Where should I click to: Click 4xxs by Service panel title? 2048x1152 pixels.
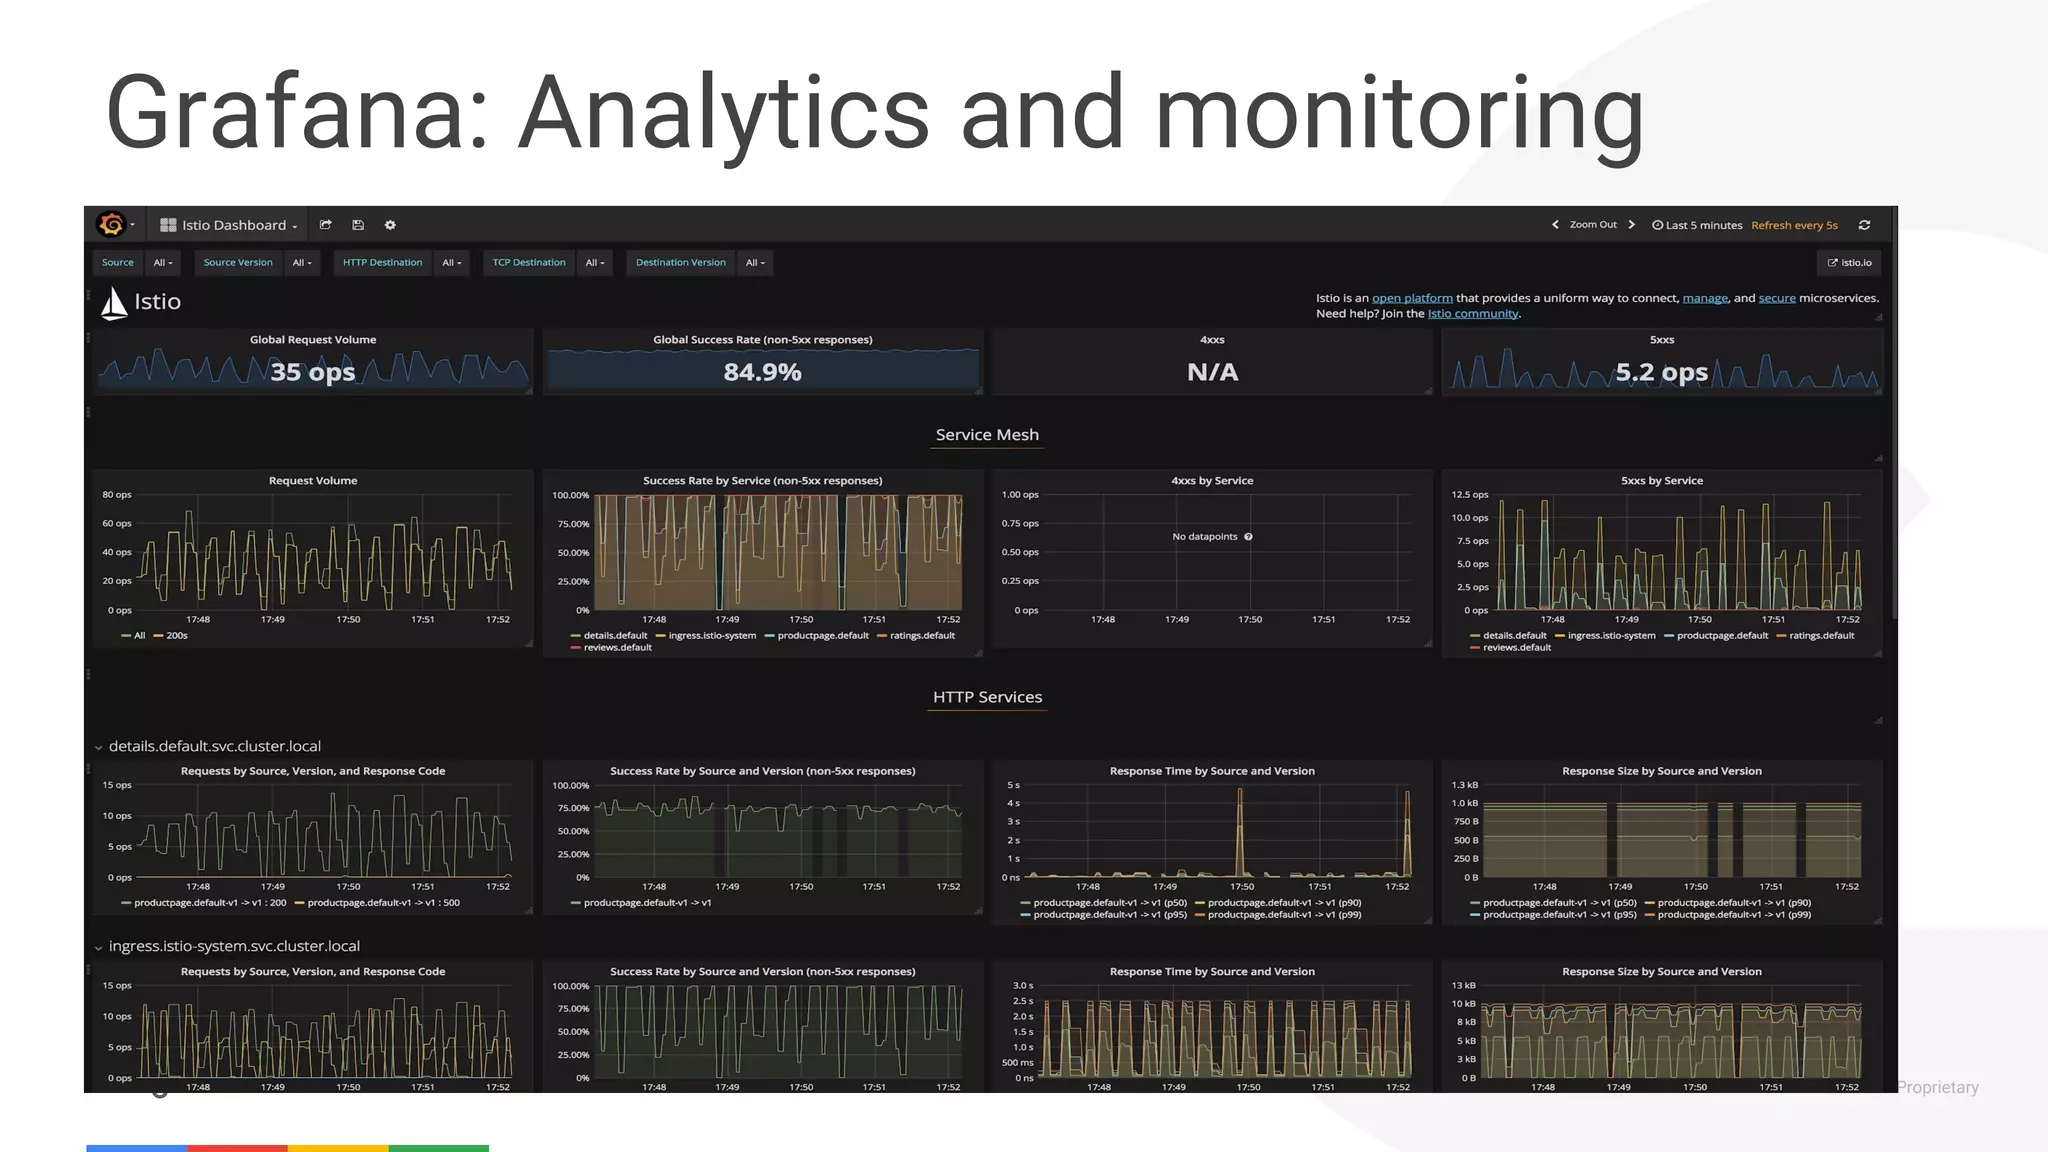tap(1212, 481)
